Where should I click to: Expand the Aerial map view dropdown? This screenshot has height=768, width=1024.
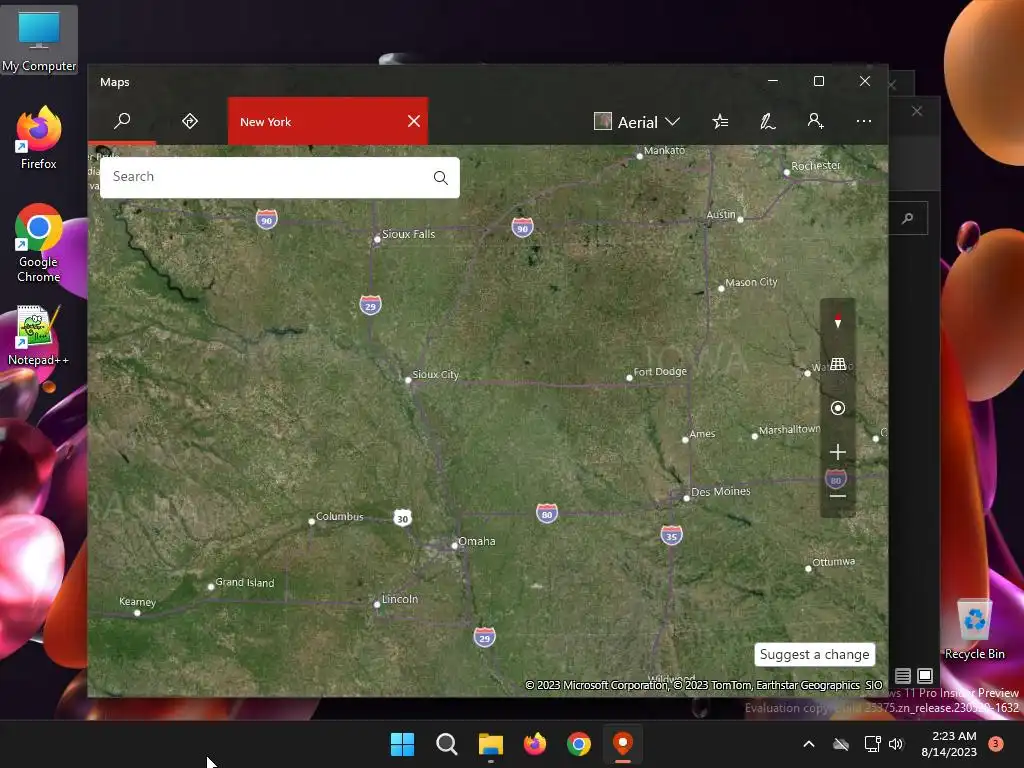click(x=637, y=122)
